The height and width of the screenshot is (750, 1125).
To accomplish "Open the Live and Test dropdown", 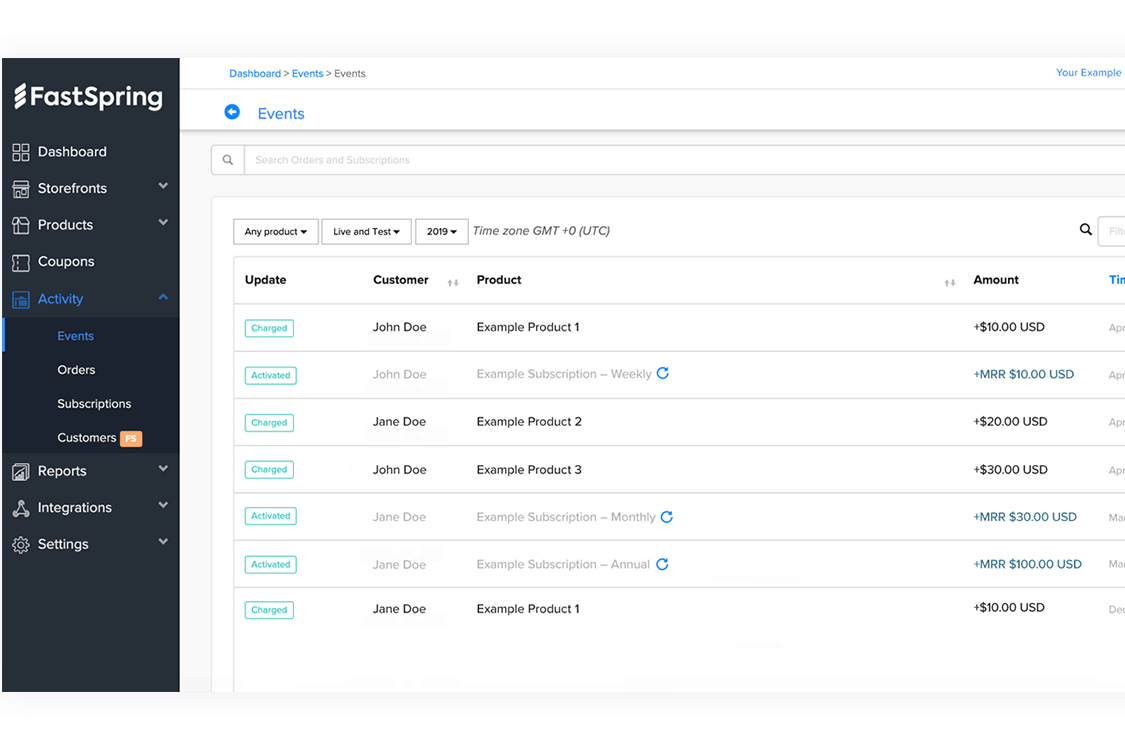I will (366, 232).
